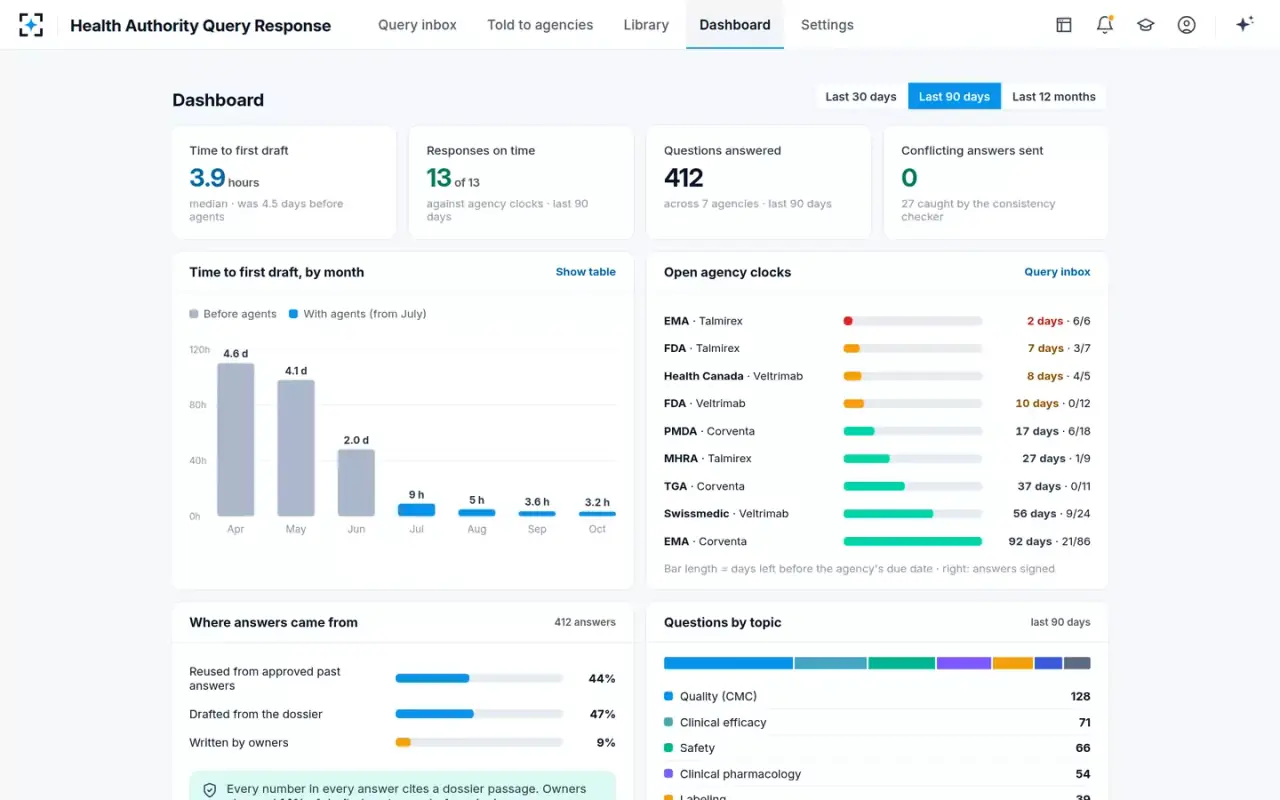This screenshot has width=1280, height=800.
Task: Click the "Health Canada · Veltrimab" row label
Action: (733, 376)
